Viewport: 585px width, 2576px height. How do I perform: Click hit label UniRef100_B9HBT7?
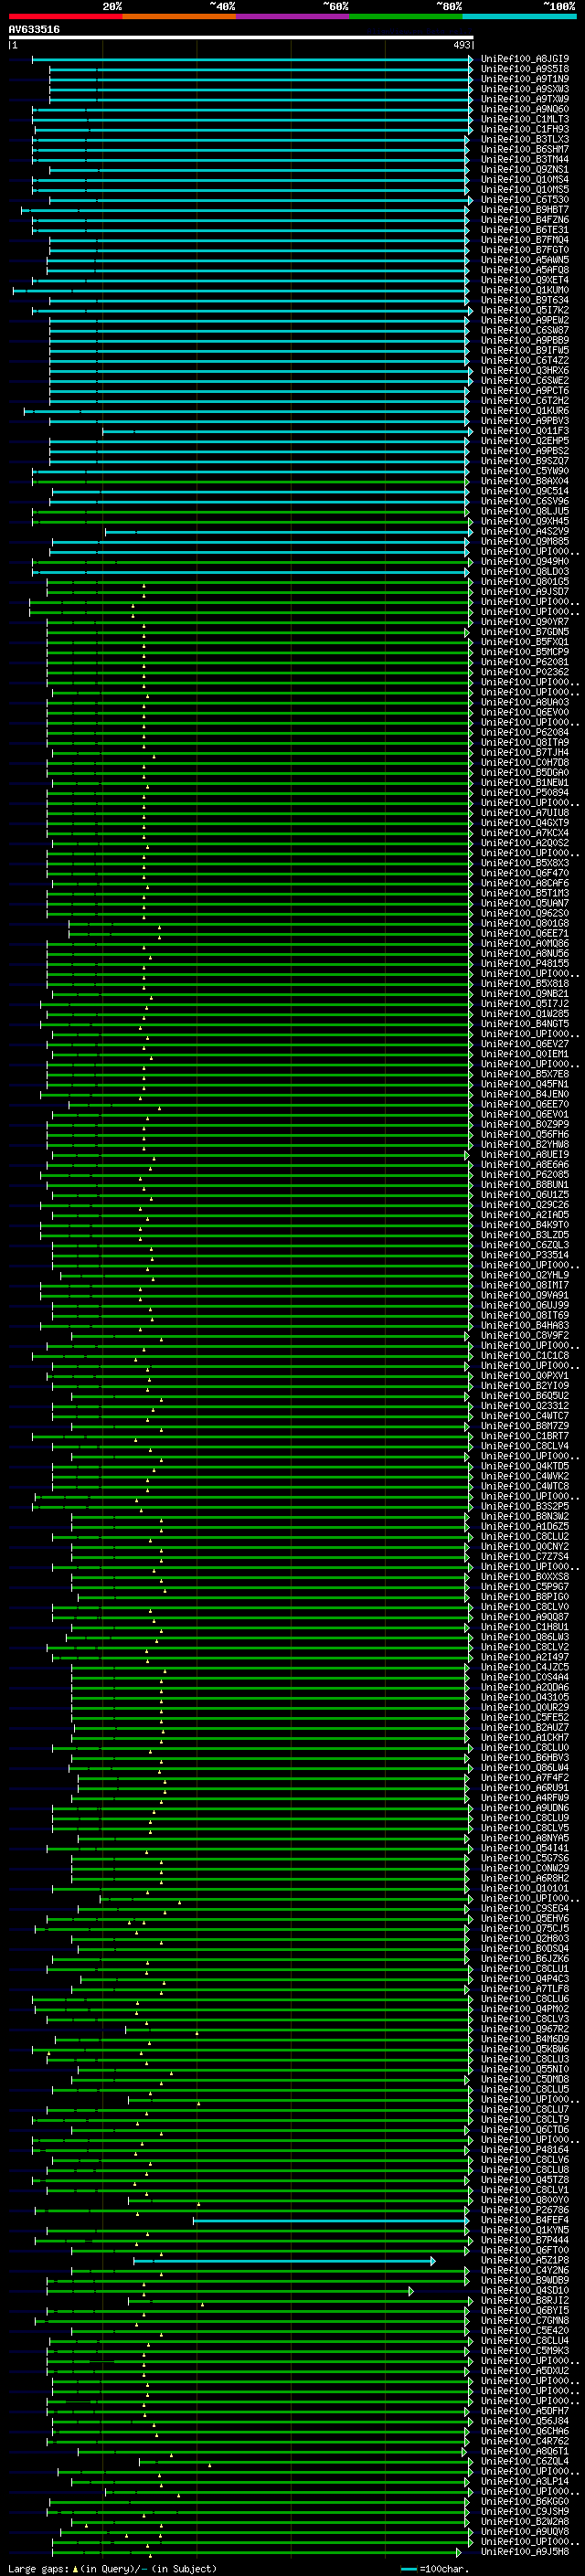525,210
